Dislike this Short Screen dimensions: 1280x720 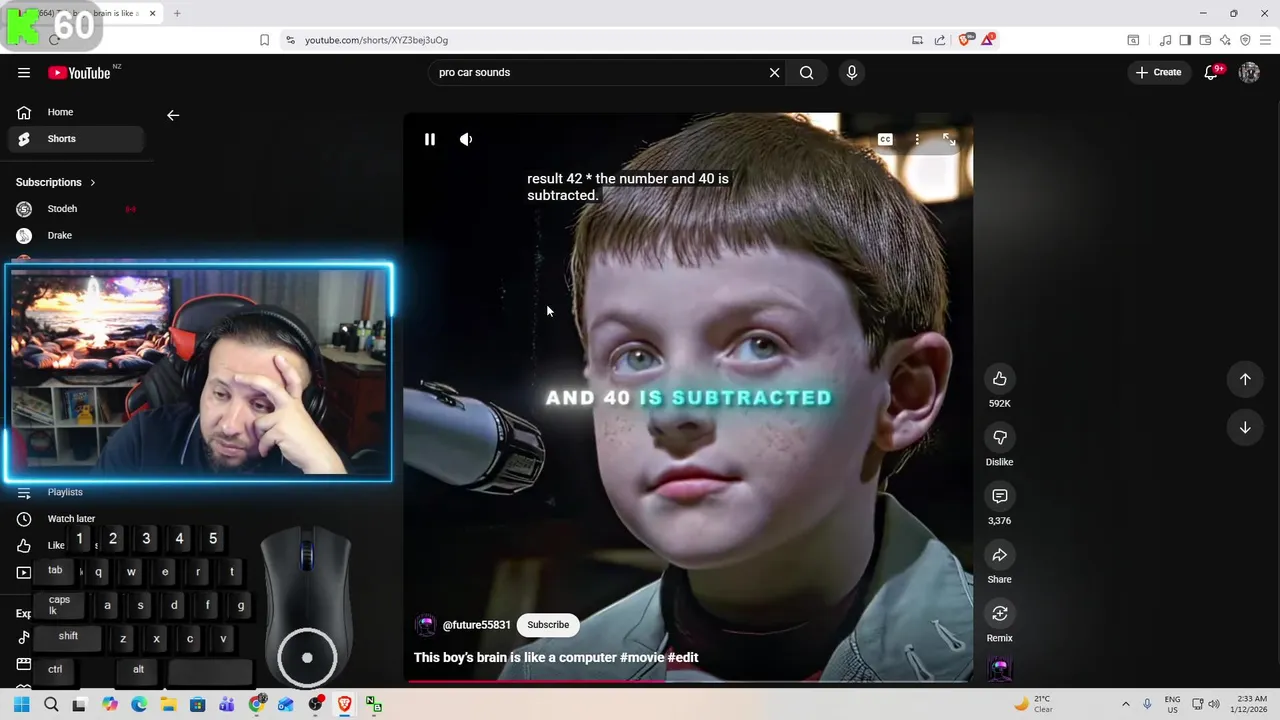tap(999, 437)
